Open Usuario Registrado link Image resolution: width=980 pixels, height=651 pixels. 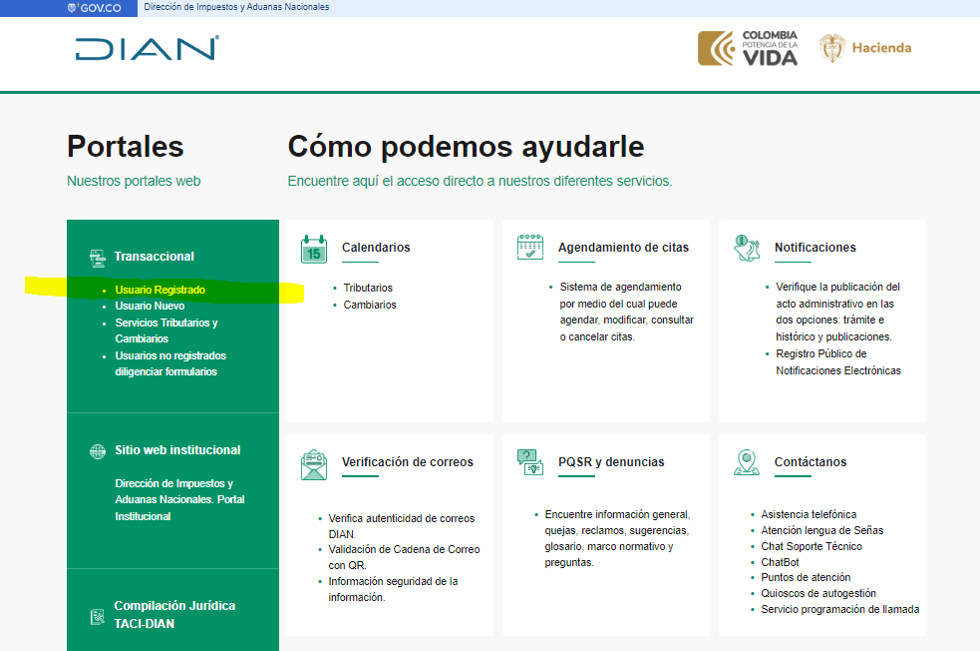pyautogui.click(x=160, y=290)
